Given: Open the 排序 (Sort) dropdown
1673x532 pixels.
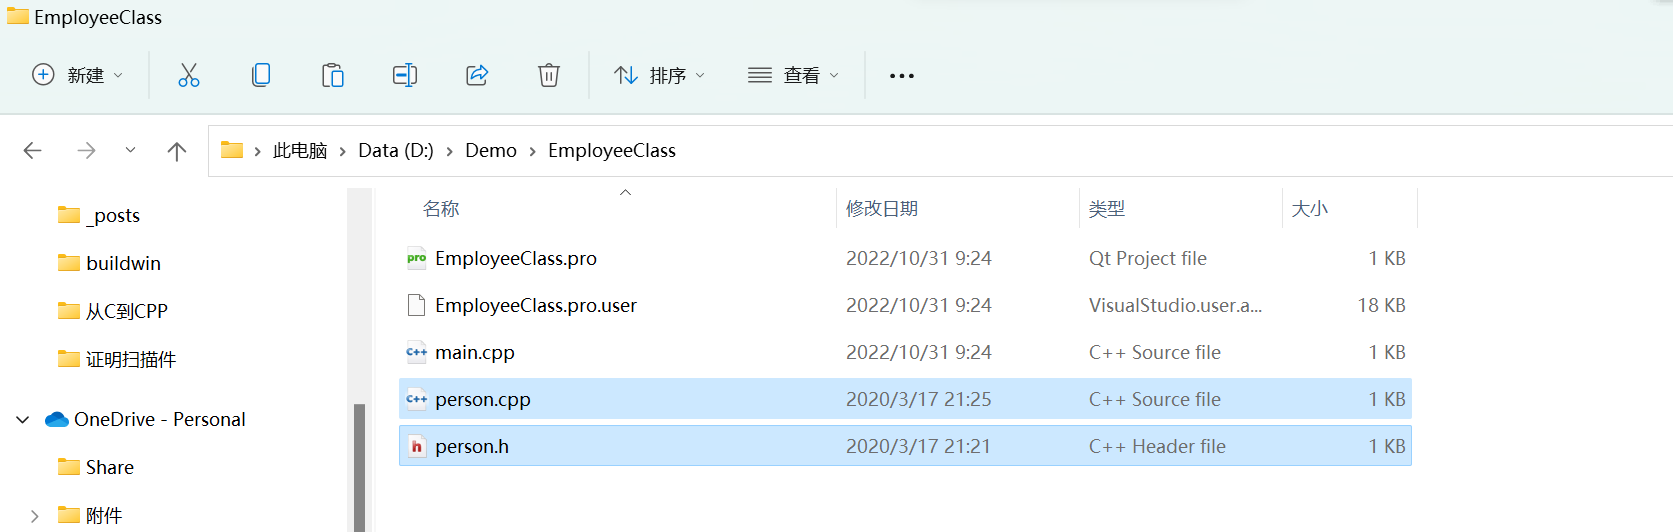Looking at the screenshot, I should coord(660,75).
